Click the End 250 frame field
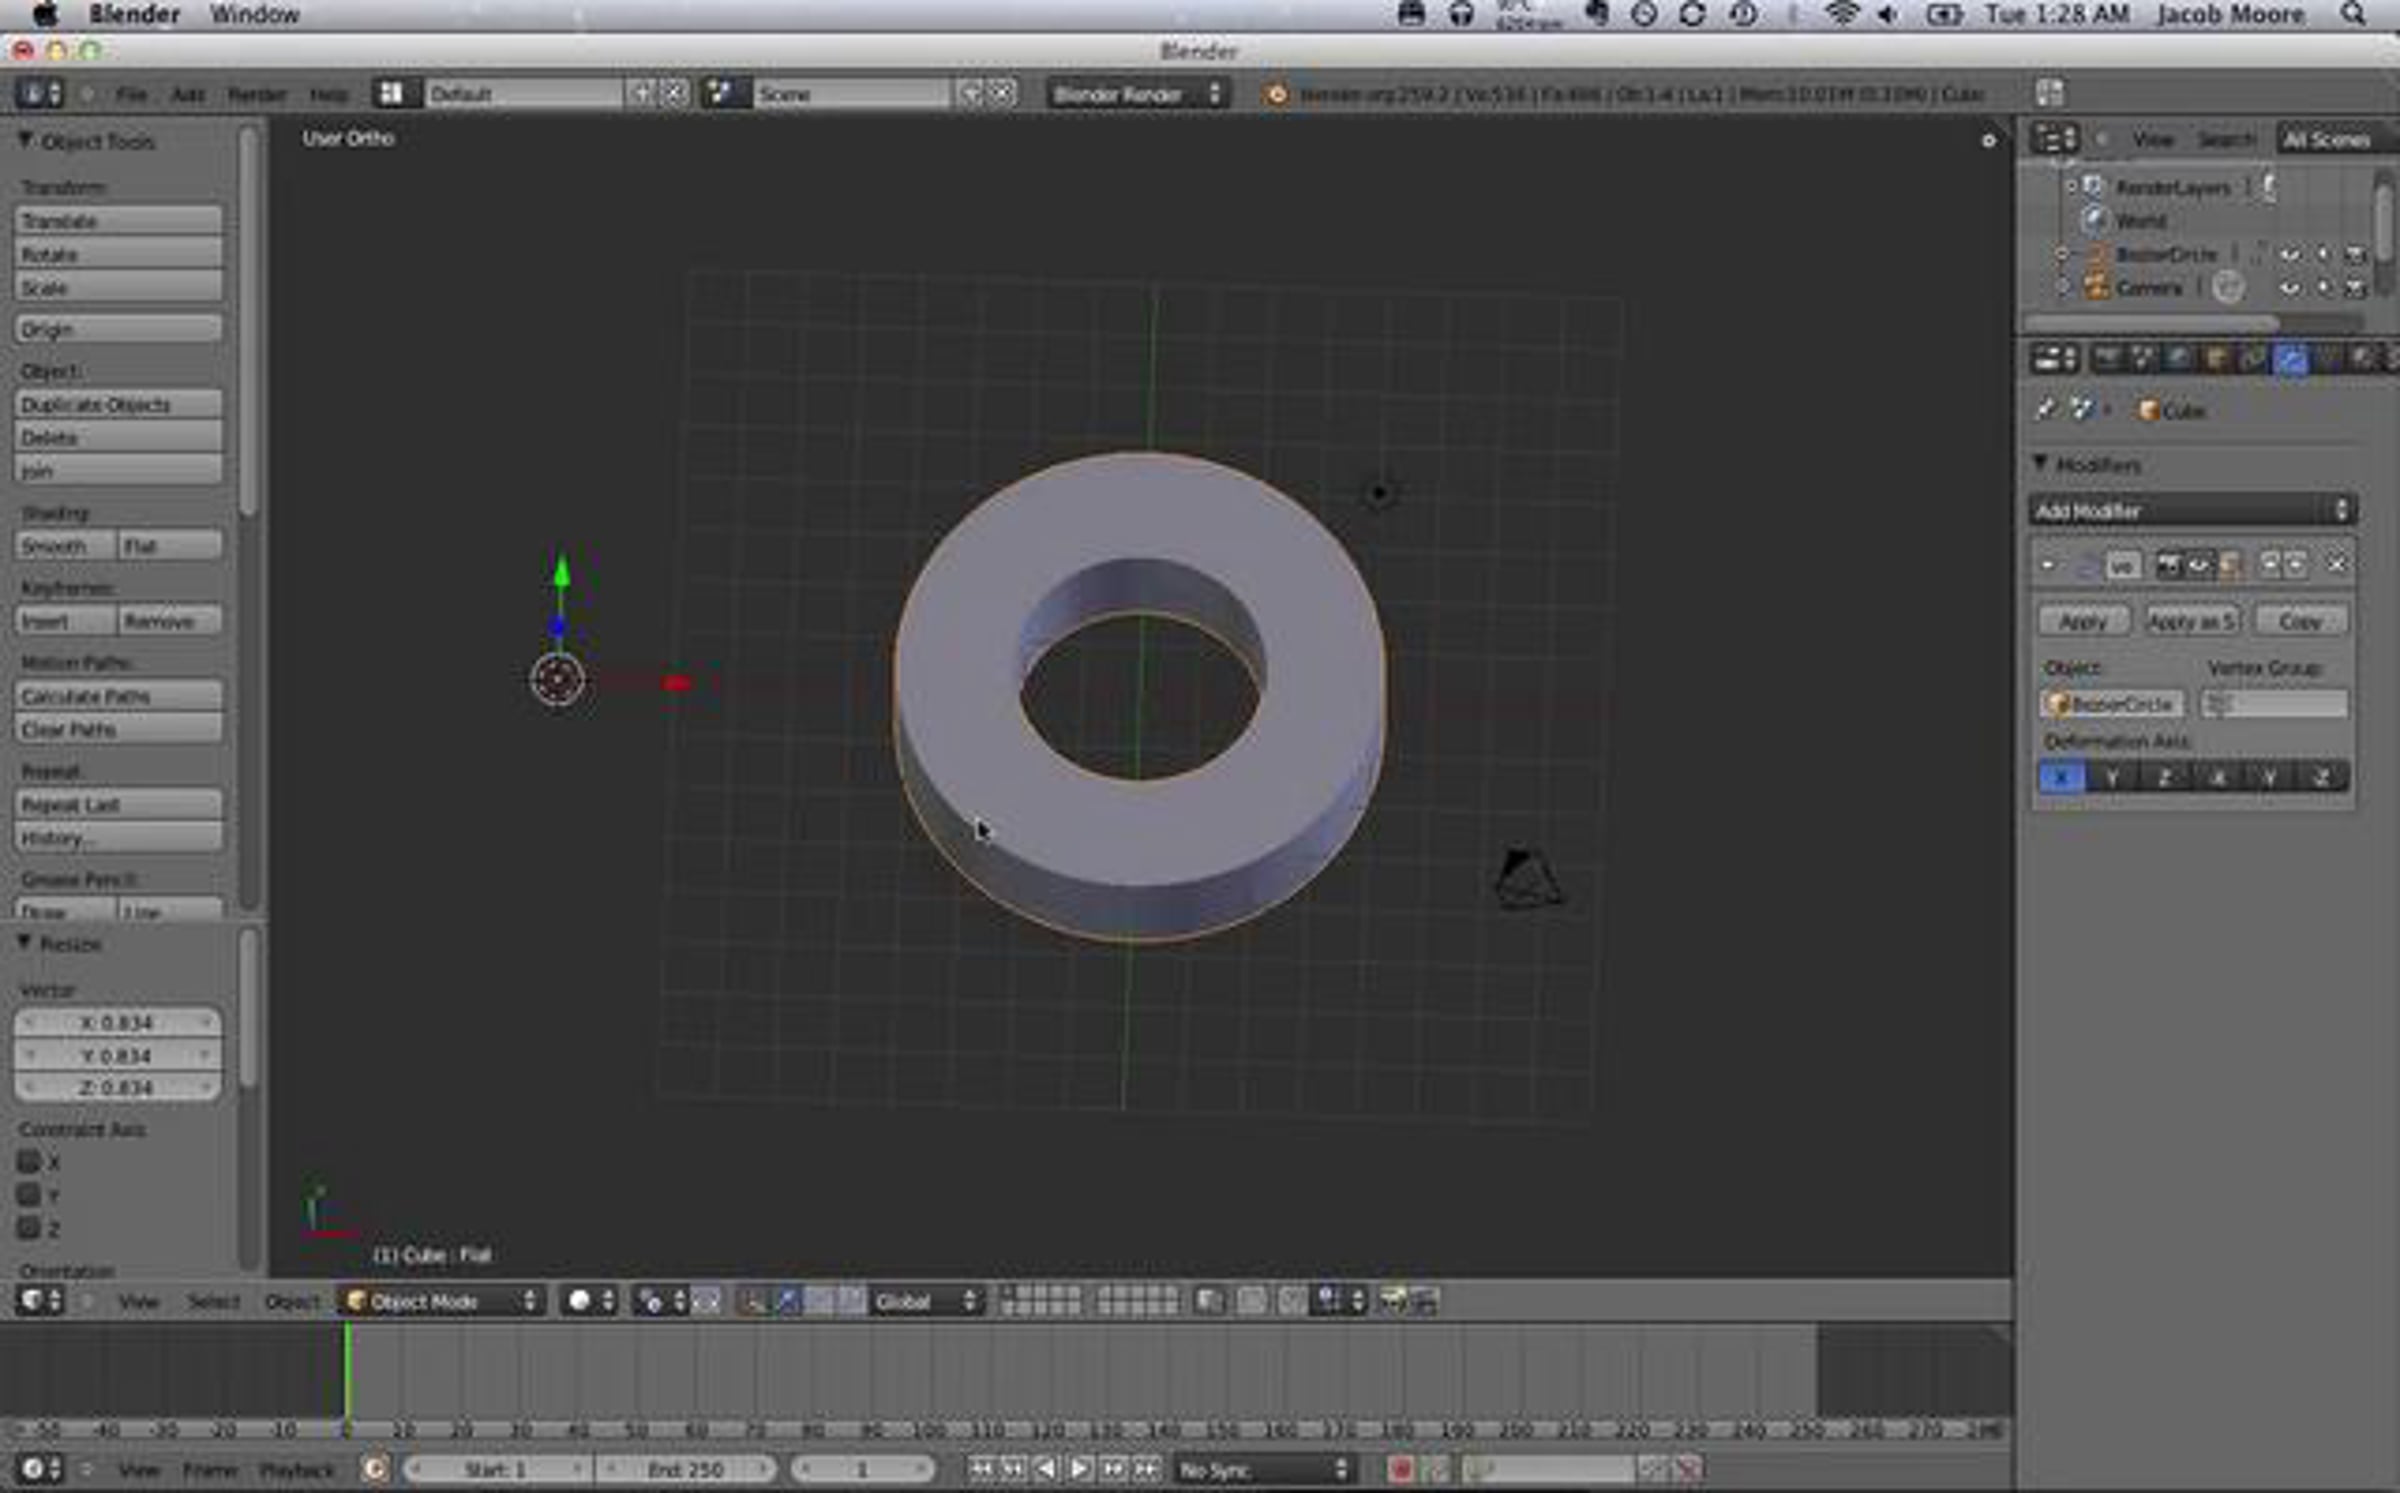Image resolution: width=2400 pixels, height=1493 pixels. [x=685, y=1469]
